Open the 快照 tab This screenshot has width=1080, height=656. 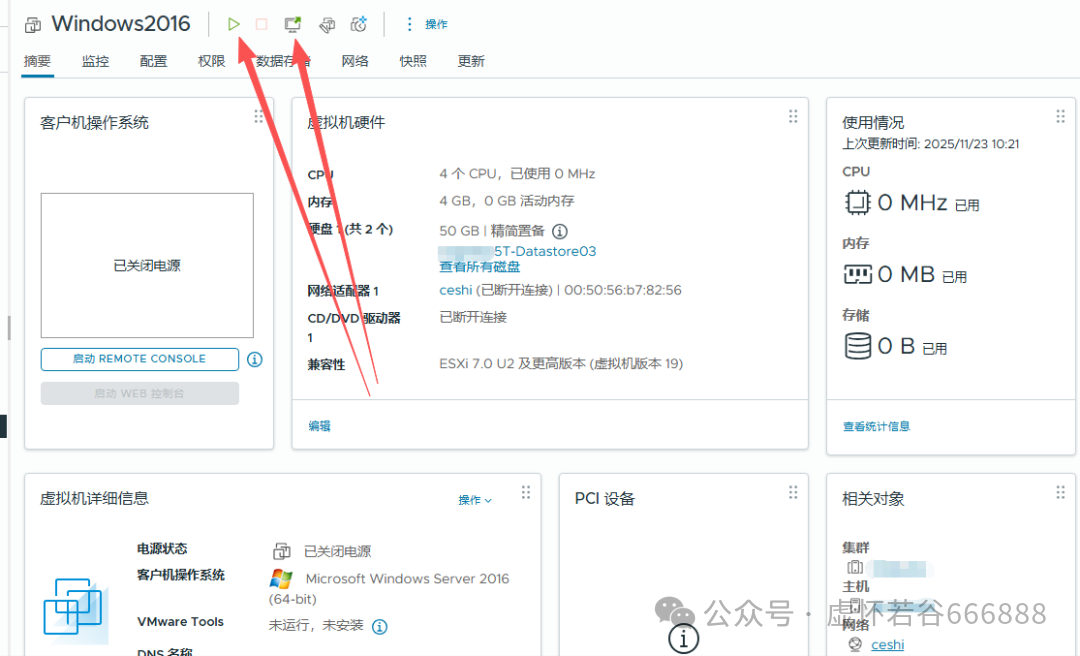tap(413, 61)
